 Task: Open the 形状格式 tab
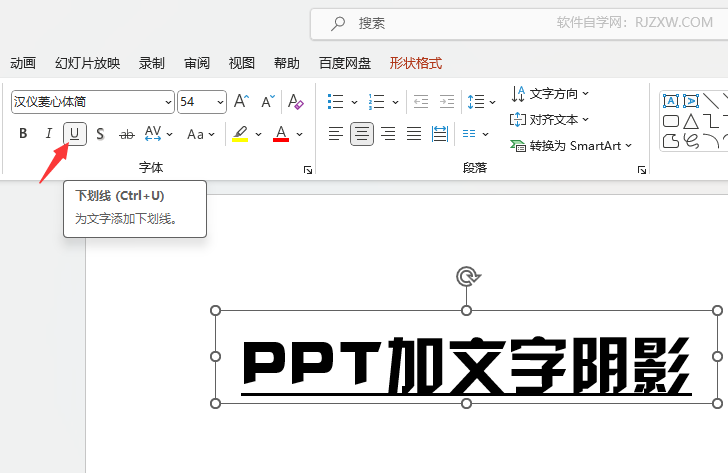tap(416, 63)
